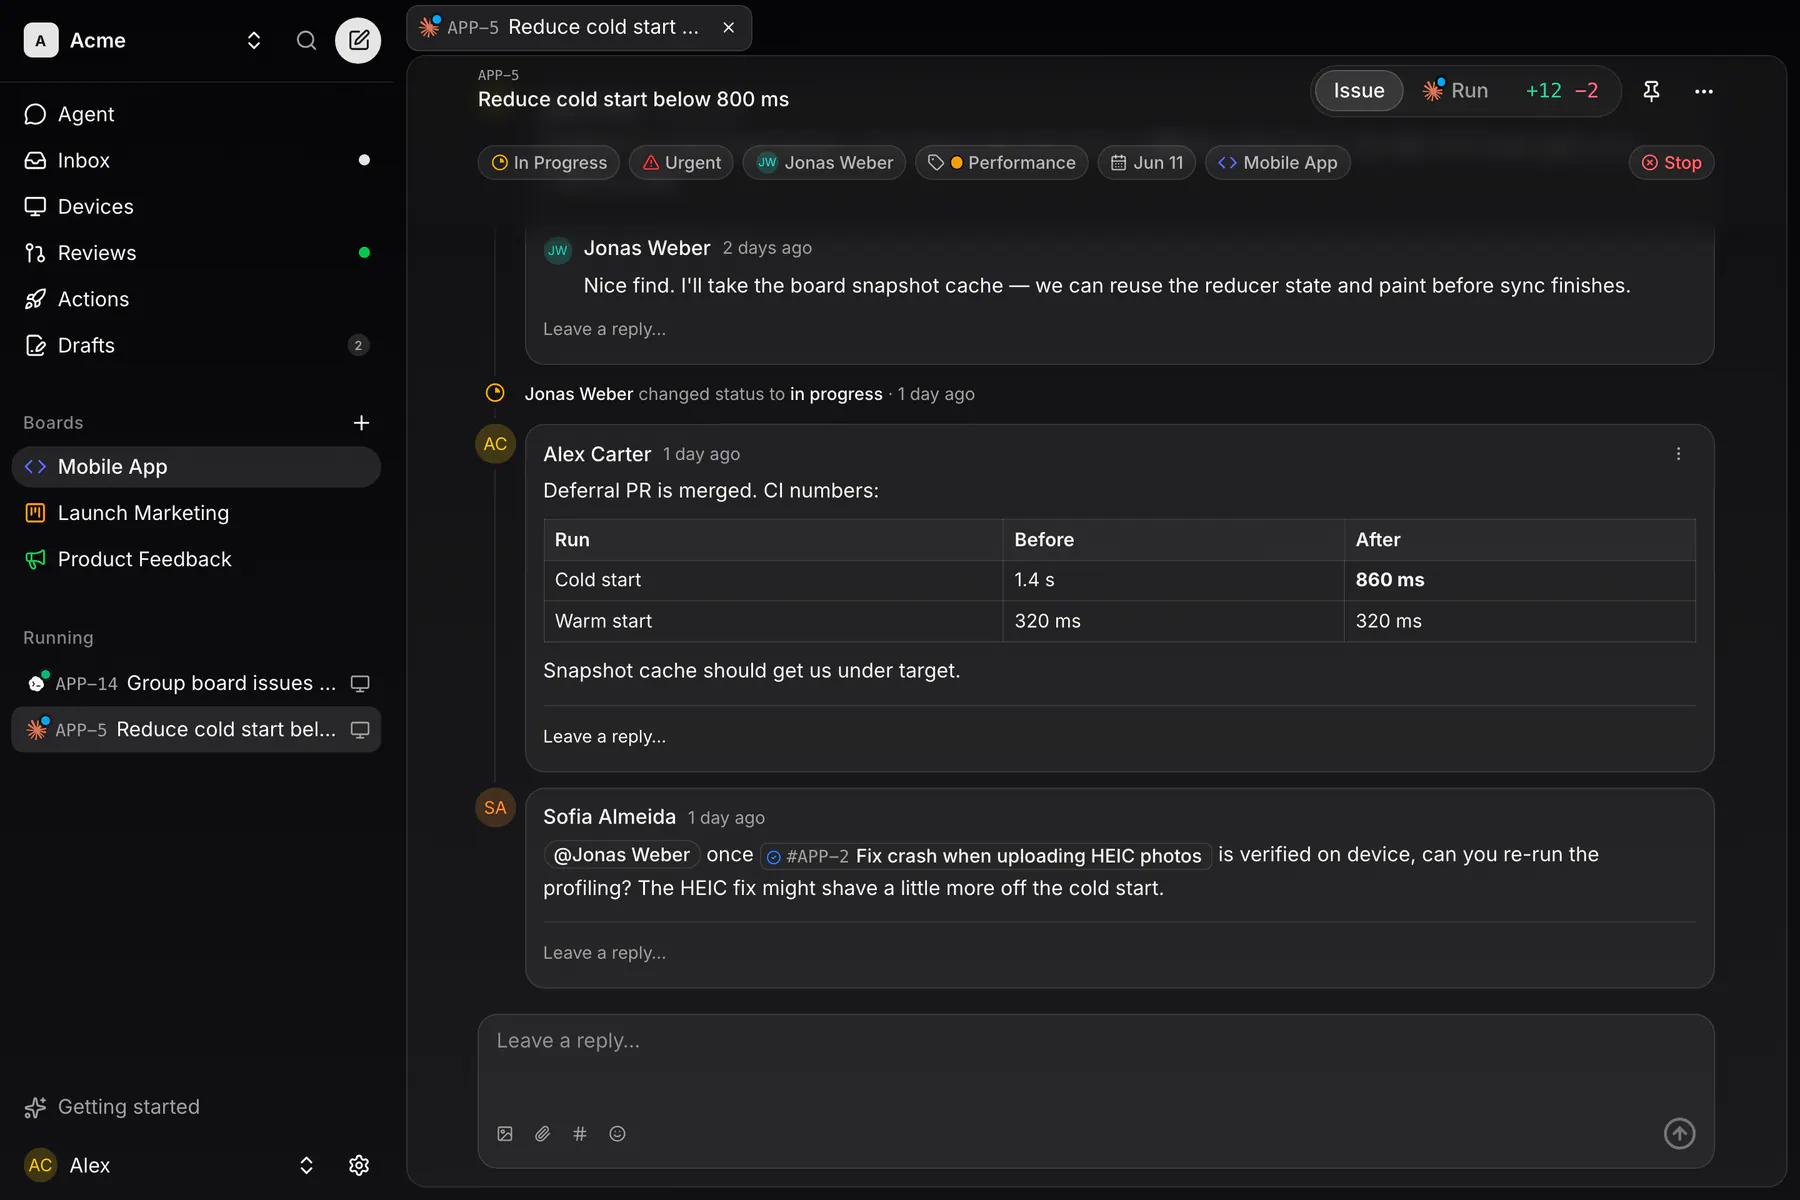Viewport: 1800px width, 1200px height.
Task: Select the Product Feedback board
Action: [196, 559]
